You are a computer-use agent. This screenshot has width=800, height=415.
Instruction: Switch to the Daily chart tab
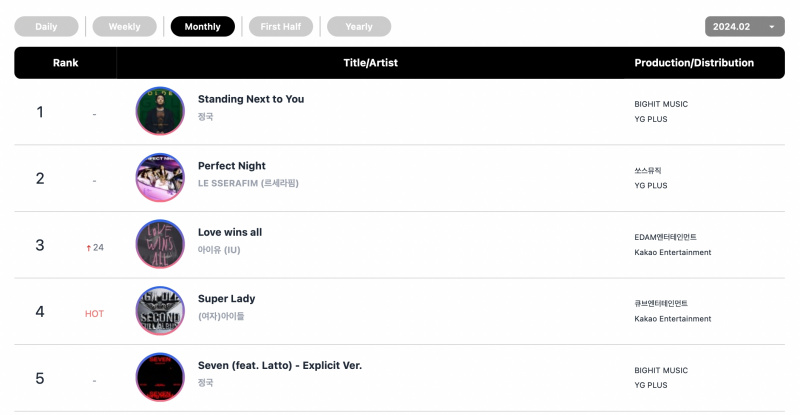click(46, 27)
